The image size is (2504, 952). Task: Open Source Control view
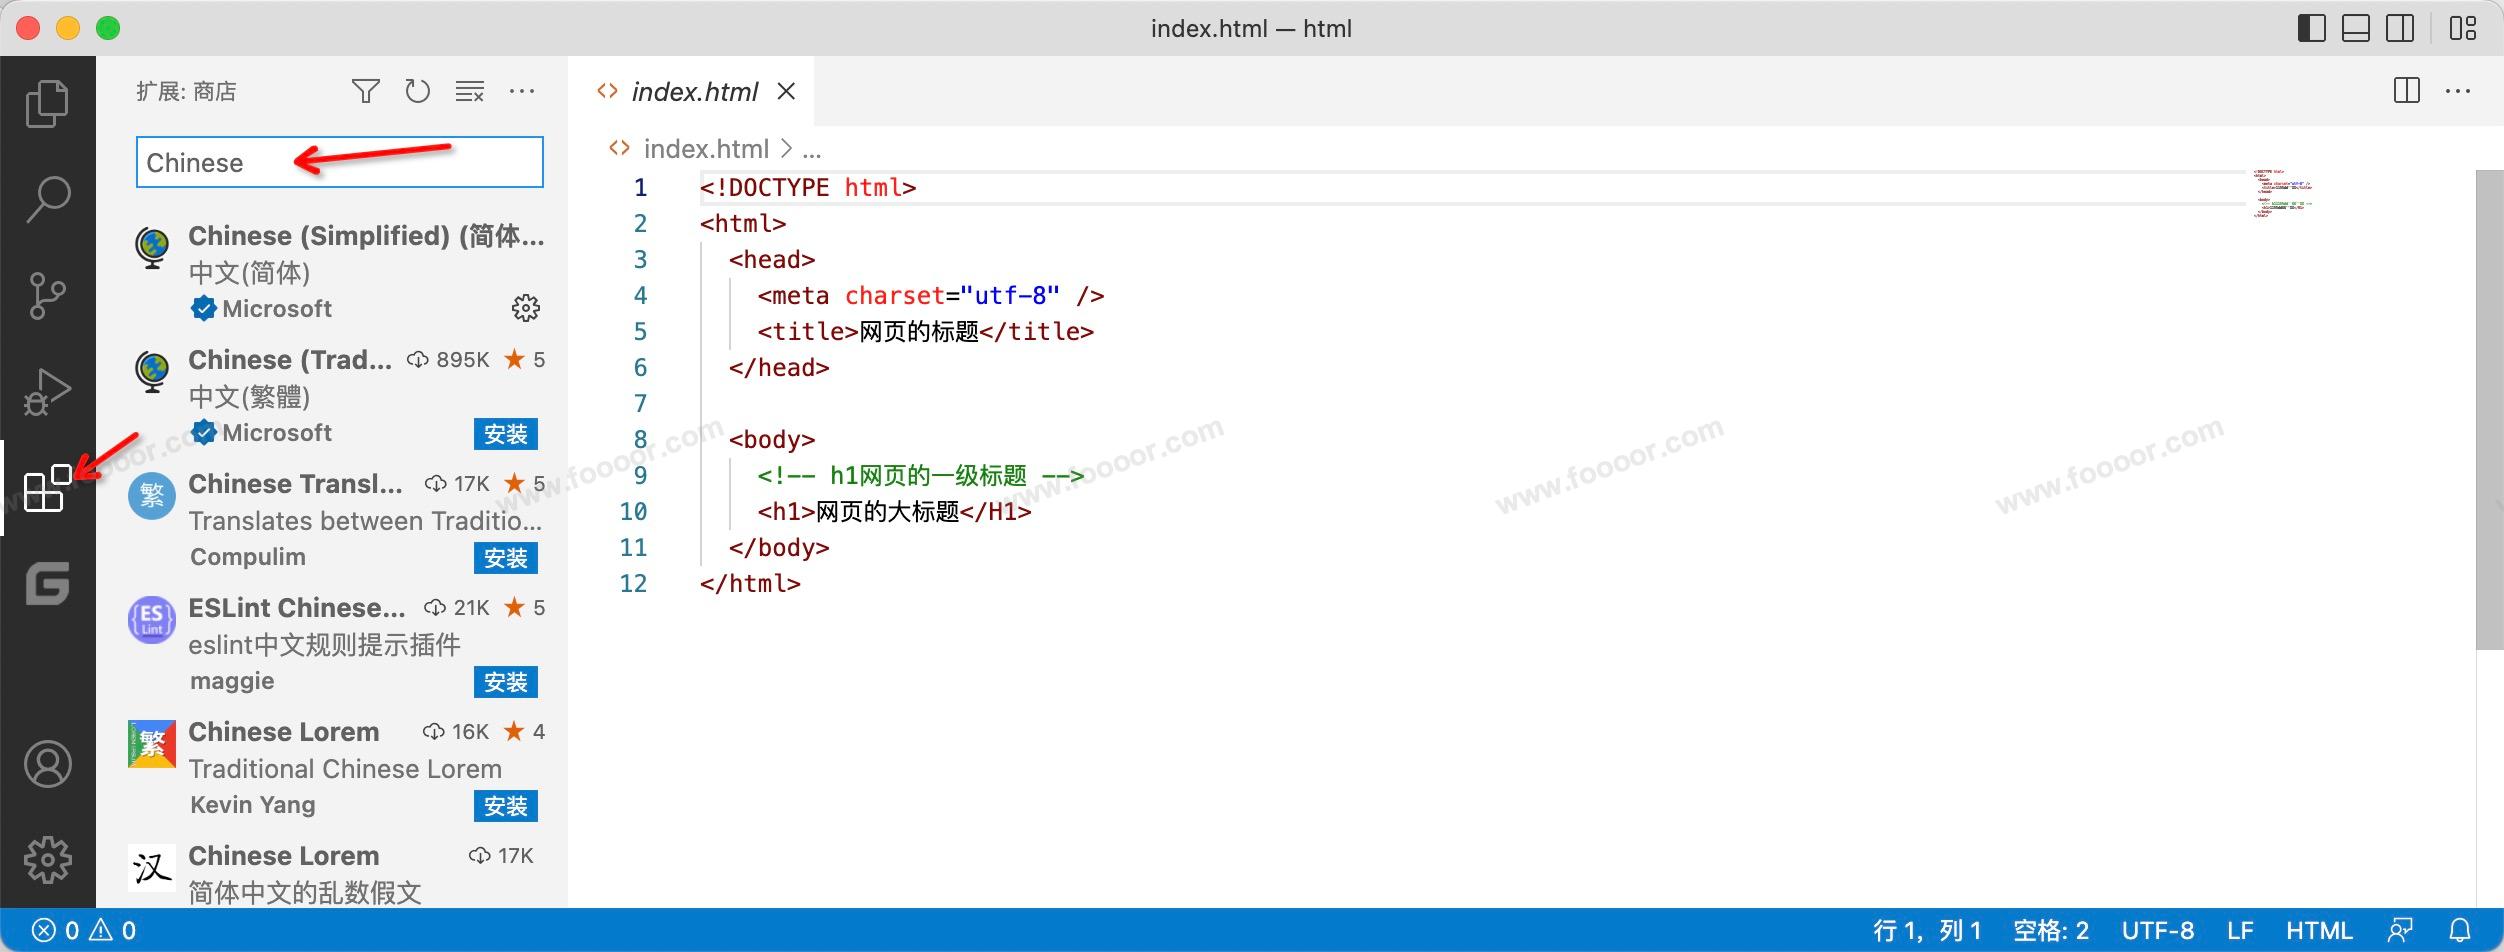click(x=47, y=296)
